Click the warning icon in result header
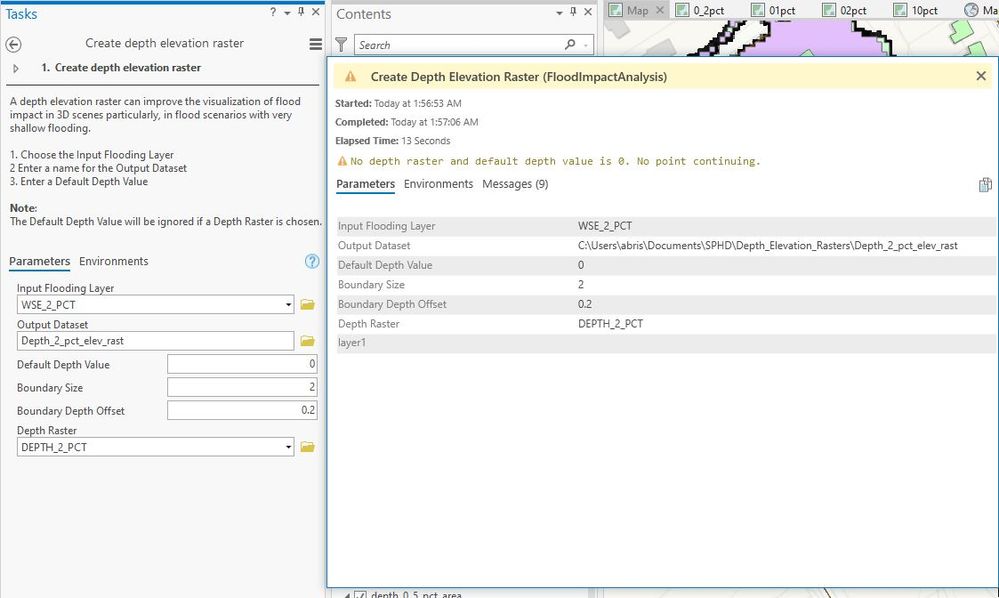The width and height of the screenshot is (999, 598). click(x=350, y=77)
